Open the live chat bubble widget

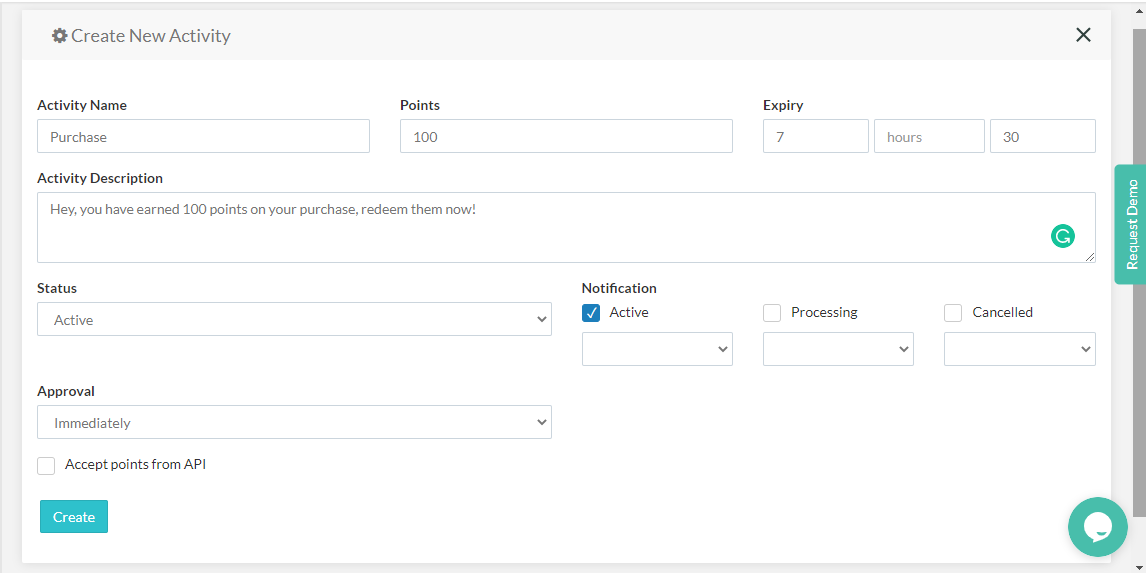click(1097, 527)
